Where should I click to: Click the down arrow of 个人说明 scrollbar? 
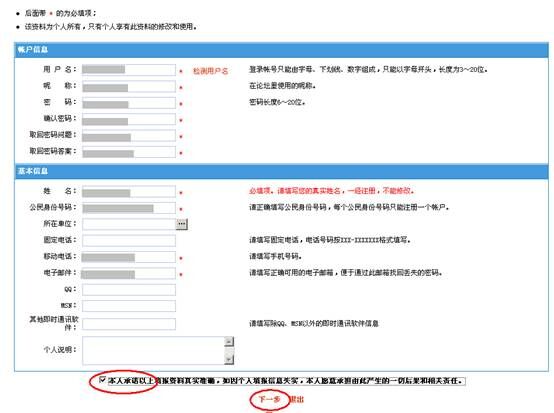click(229, 359)
